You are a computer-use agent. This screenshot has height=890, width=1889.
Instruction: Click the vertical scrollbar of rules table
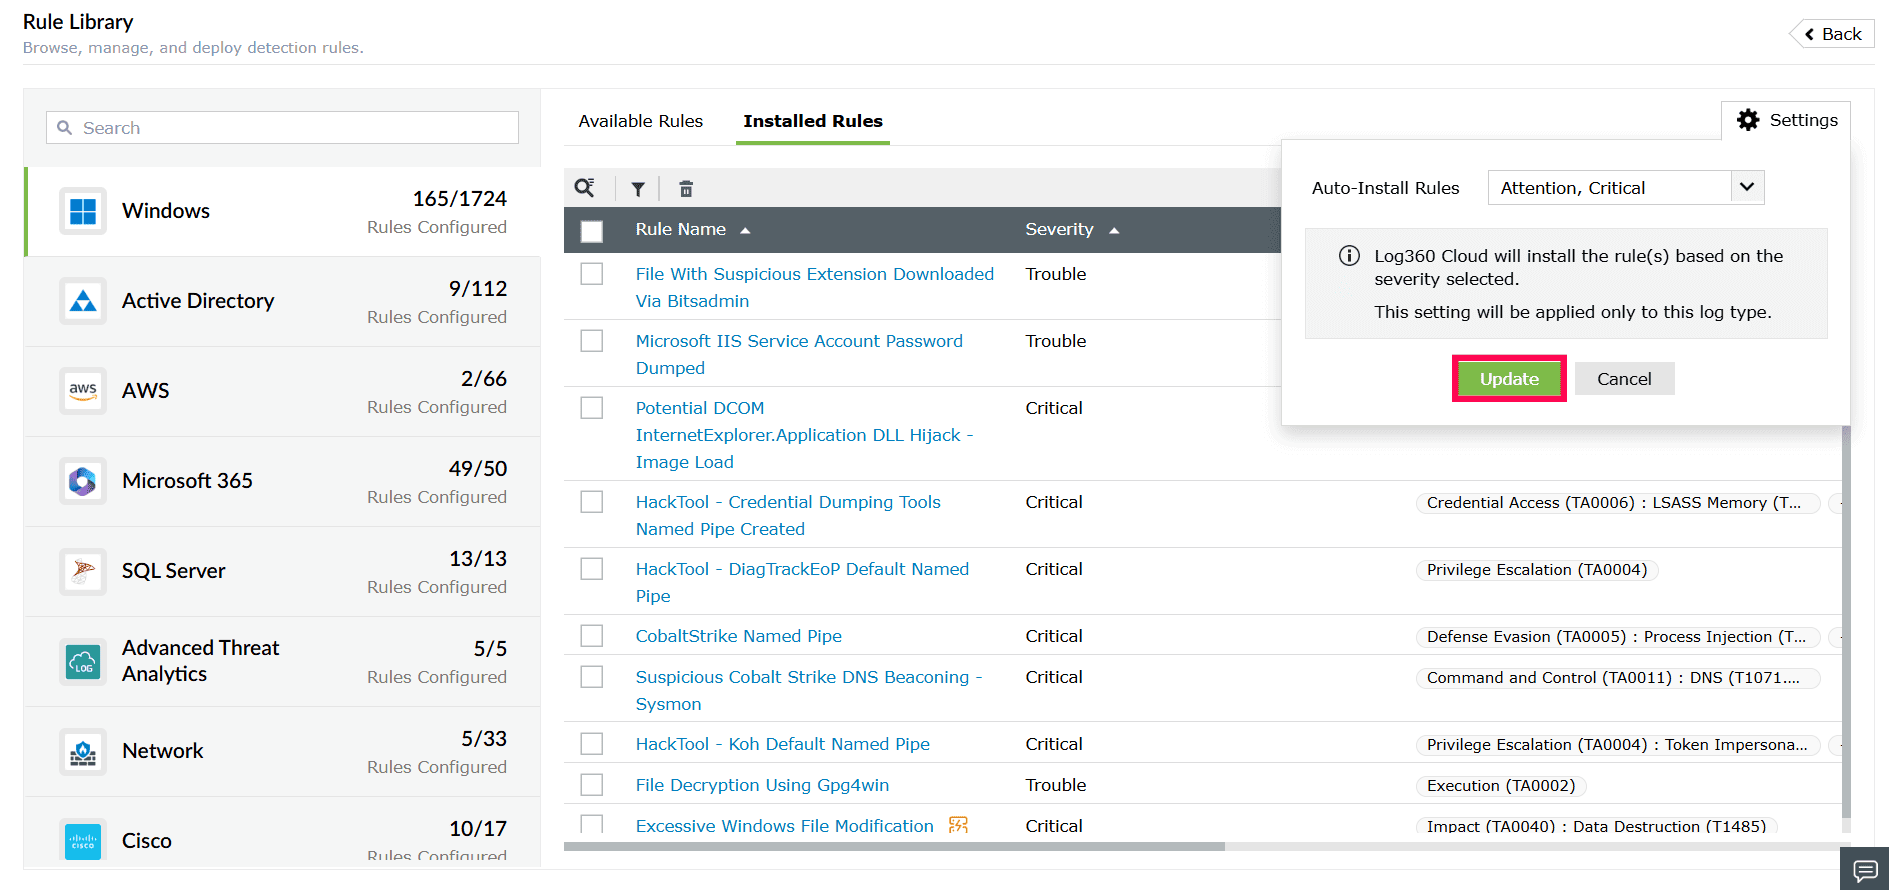tap(1846, 620)
